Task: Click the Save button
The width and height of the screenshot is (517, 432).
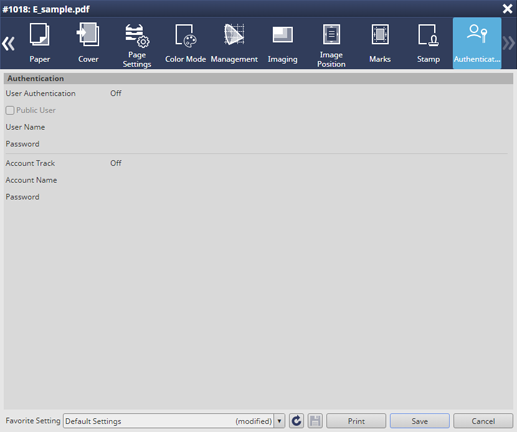Action: (420, 421)
